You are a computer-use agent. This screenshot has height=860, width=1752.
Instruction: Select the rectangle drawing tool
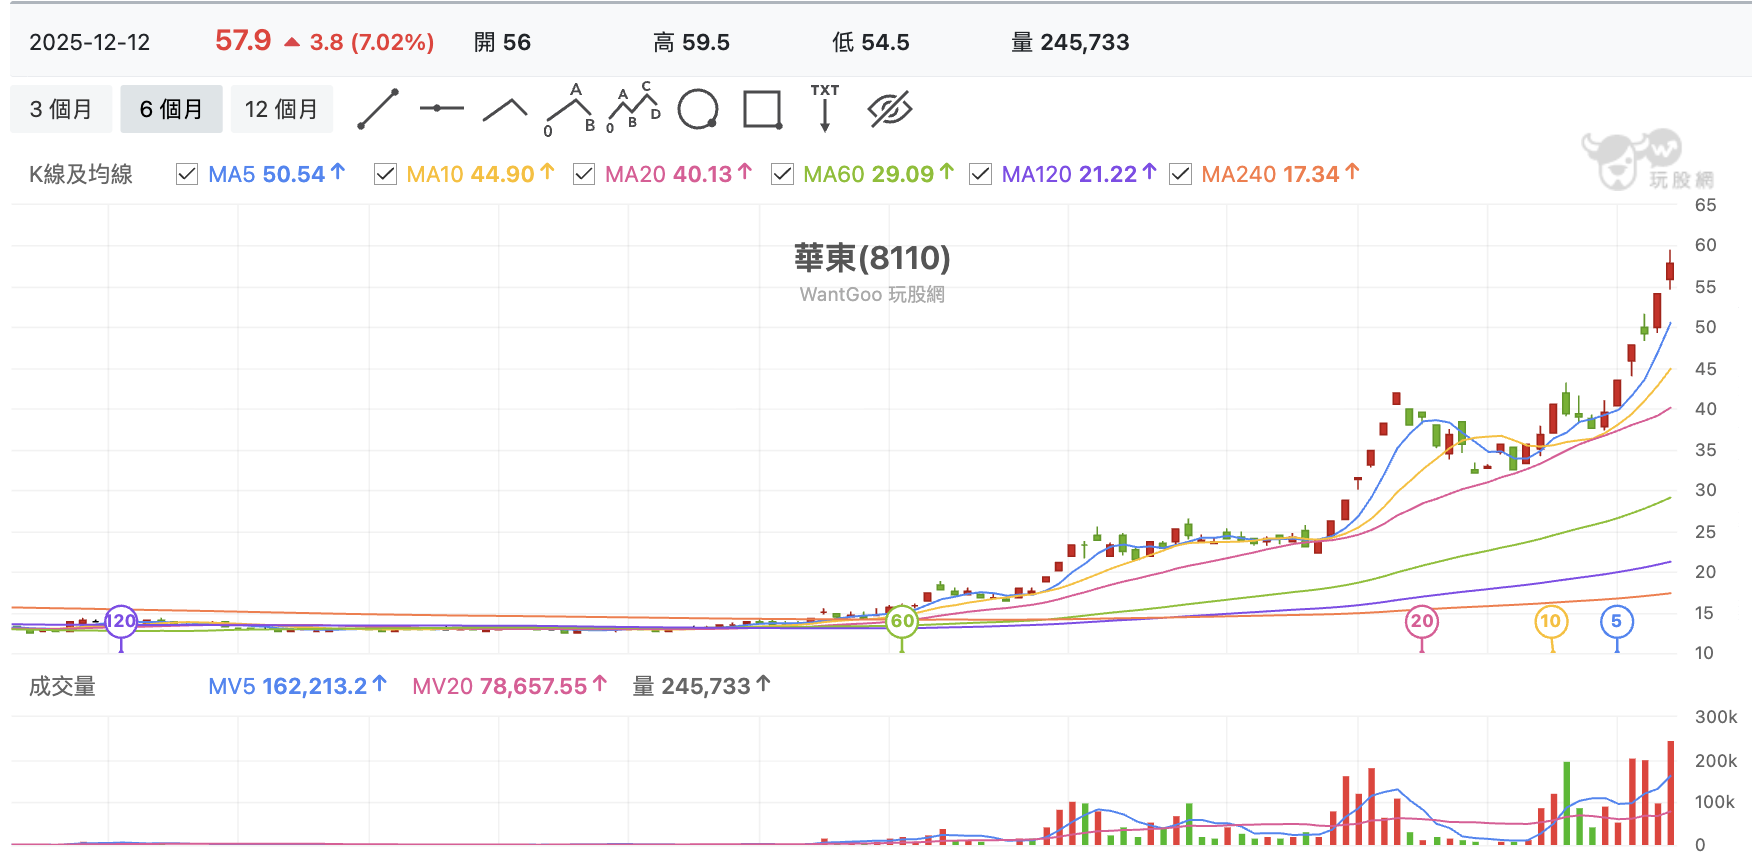(762, 109)
